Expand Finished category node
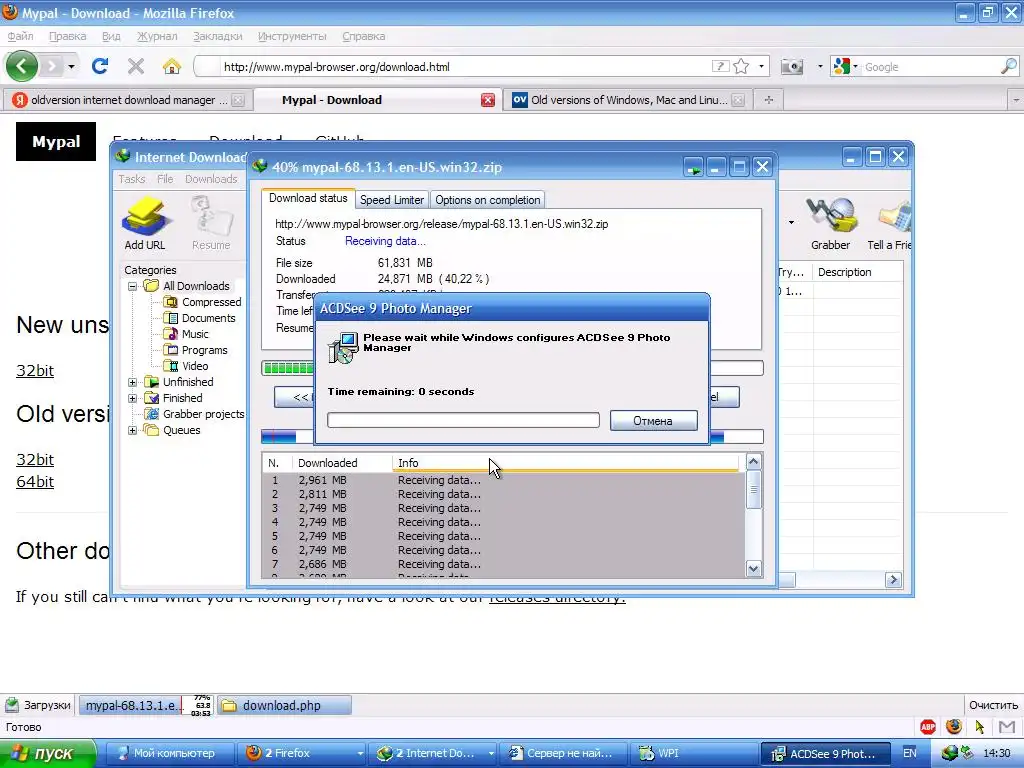 pos(133,398)
